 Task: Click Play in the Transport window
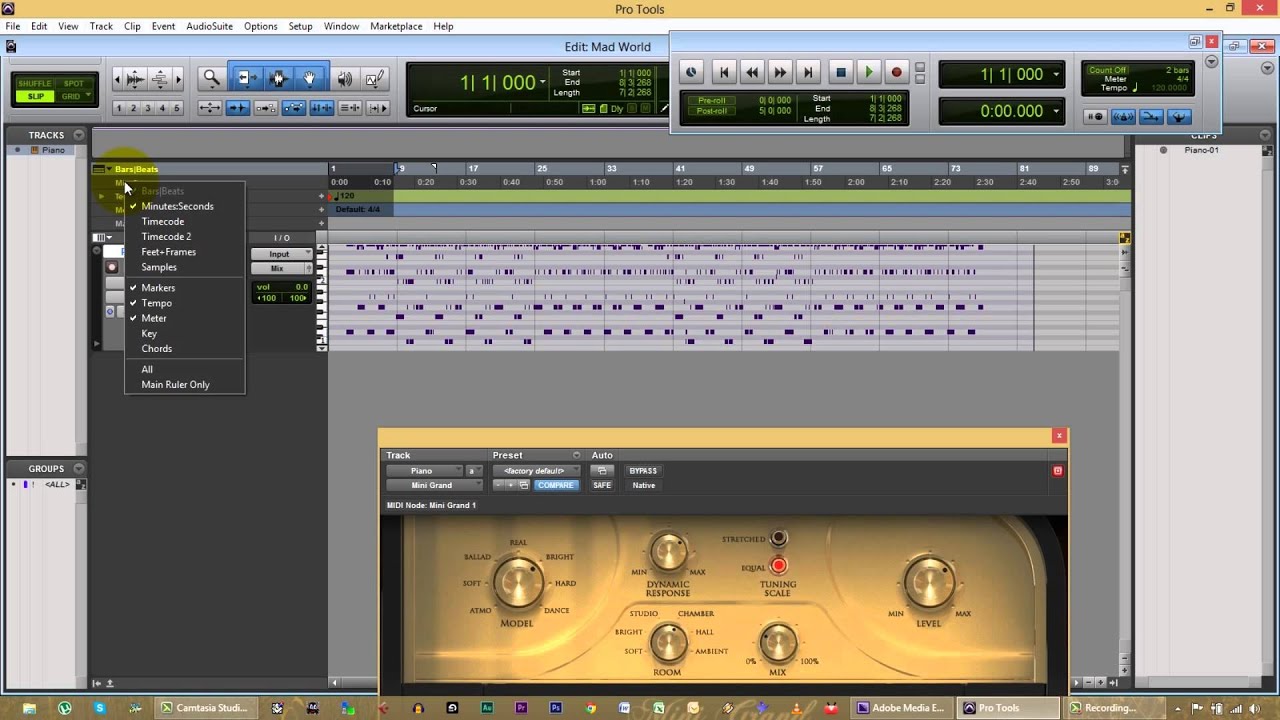868,72
